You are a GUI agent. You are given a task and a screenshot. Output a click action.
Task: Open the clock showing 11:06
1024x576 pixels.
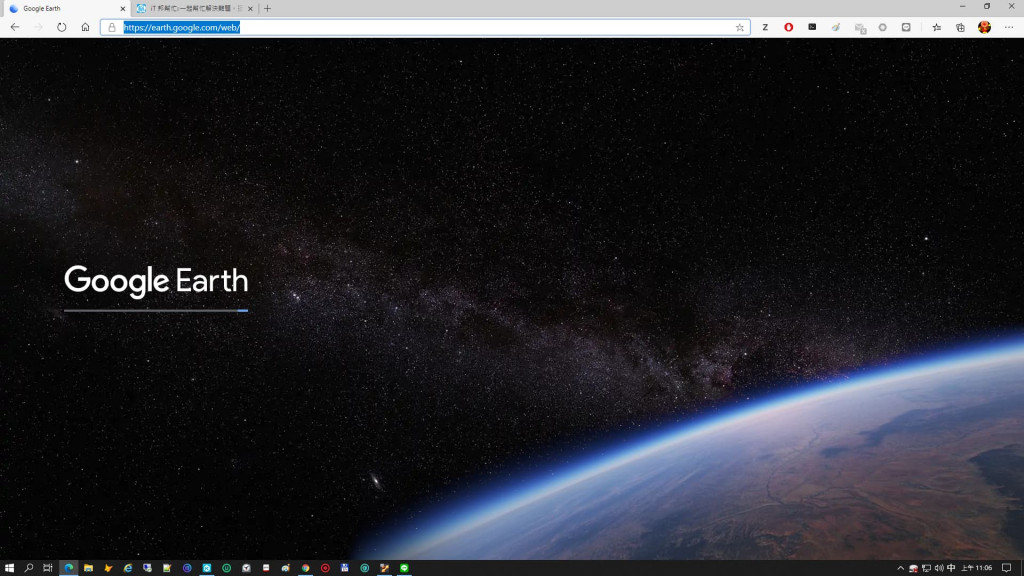(976, 568)
